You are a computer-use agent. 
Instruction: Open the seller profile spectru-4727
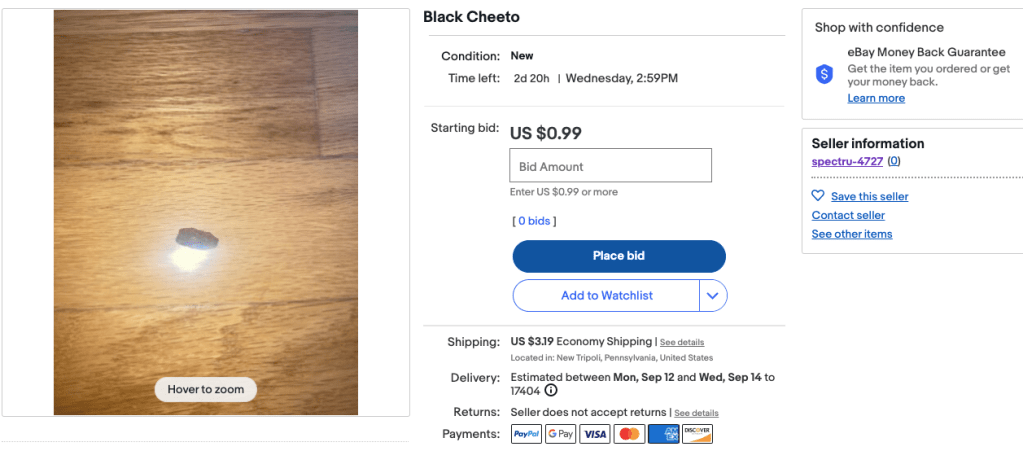pos(847,161)
